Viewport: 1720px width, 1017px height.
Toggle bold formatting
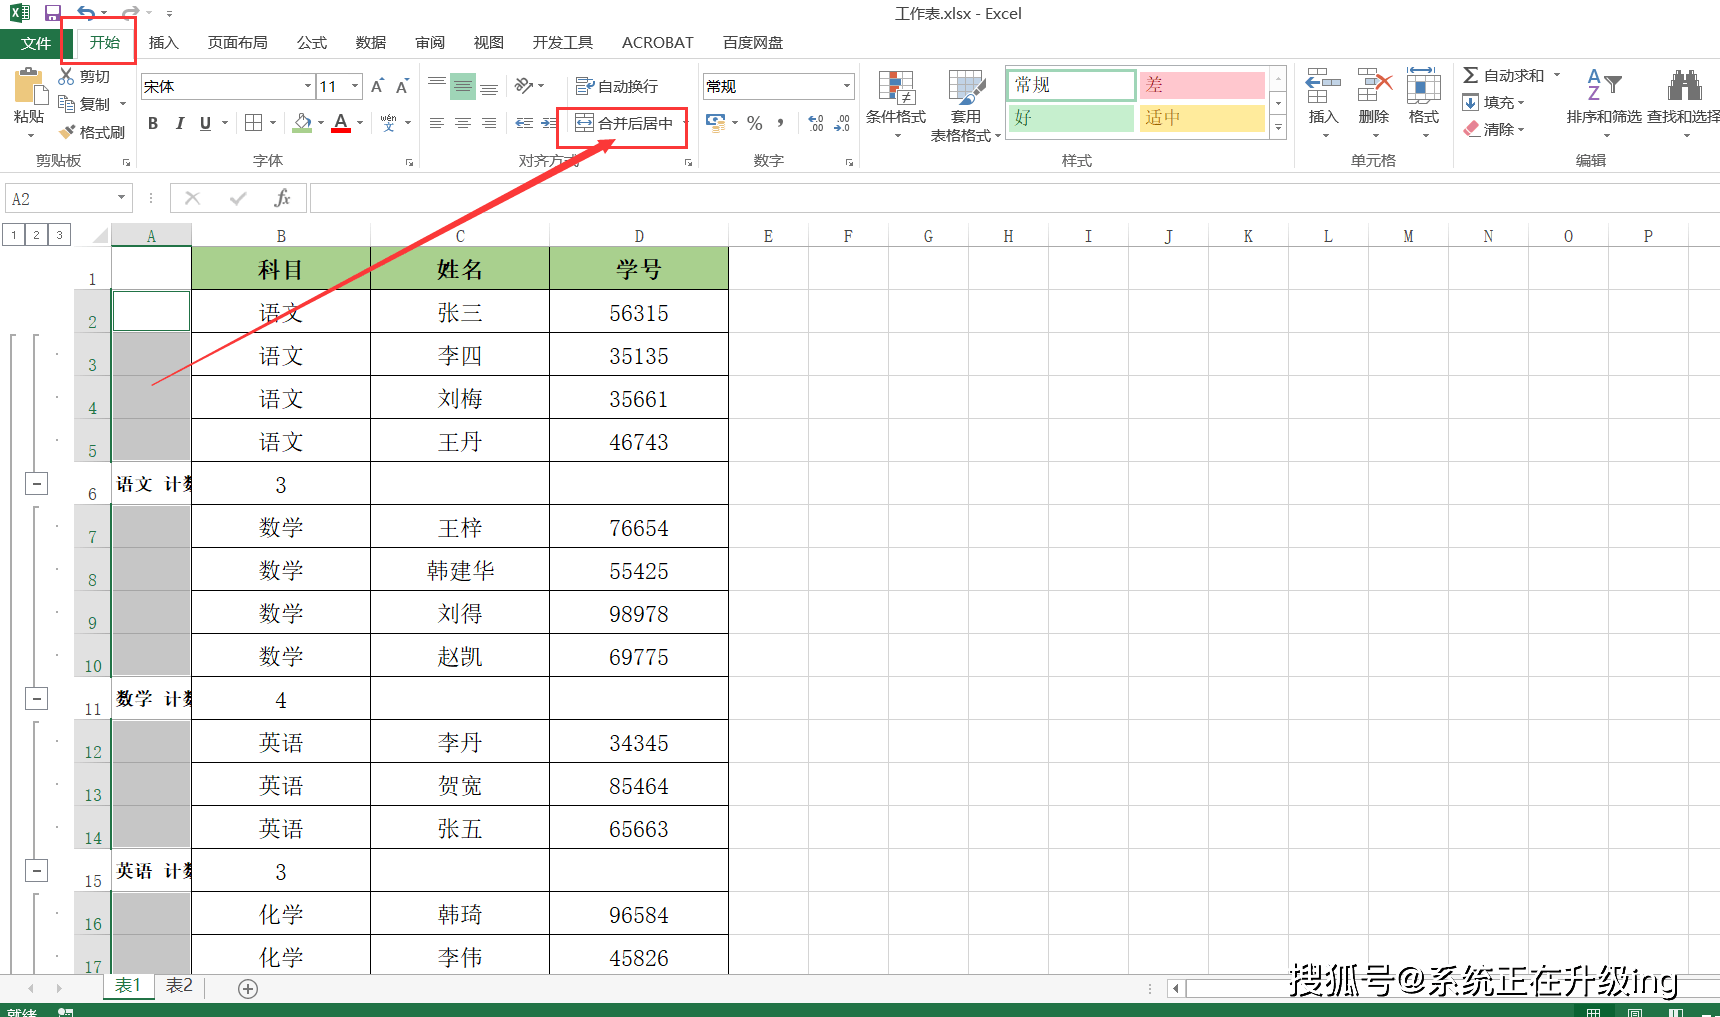153,123
